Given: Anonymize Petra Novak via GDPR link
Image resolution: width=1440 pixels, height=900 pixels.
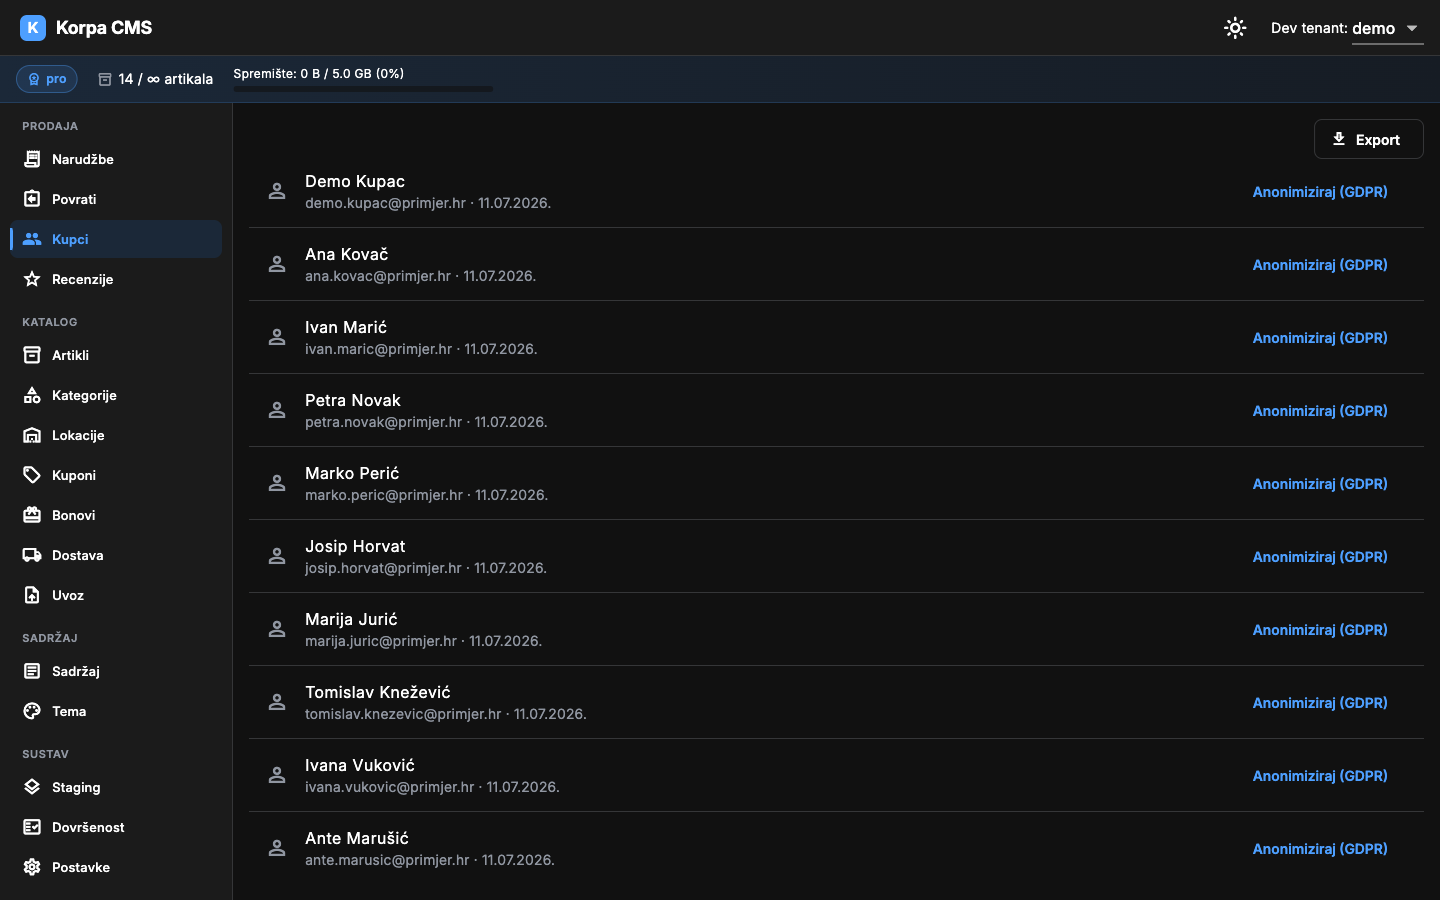Looking at the screenshot, I should point(1320,411).
